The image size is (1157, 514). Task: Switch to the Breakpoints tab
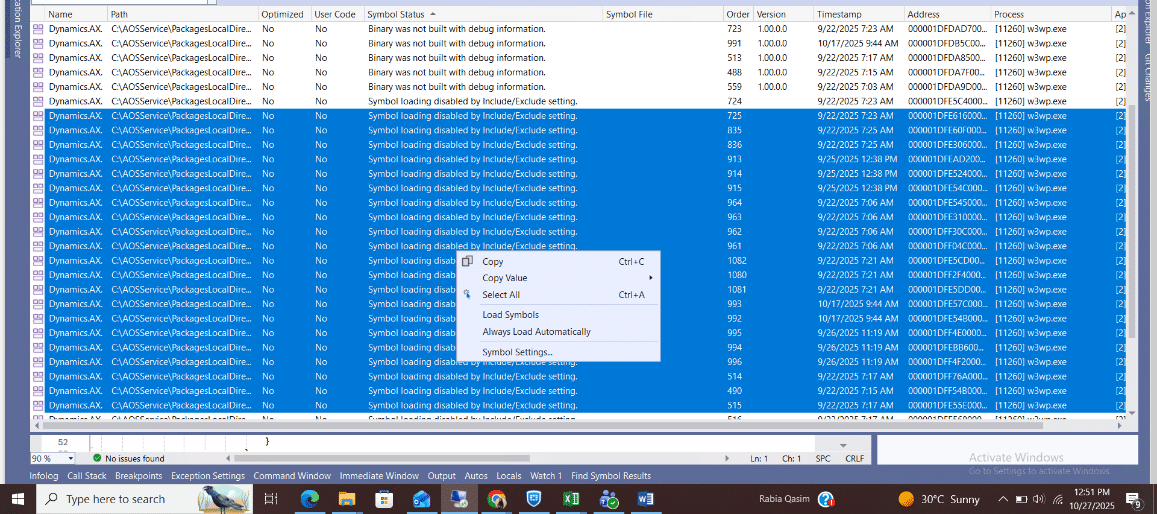(x=138, y=476)
